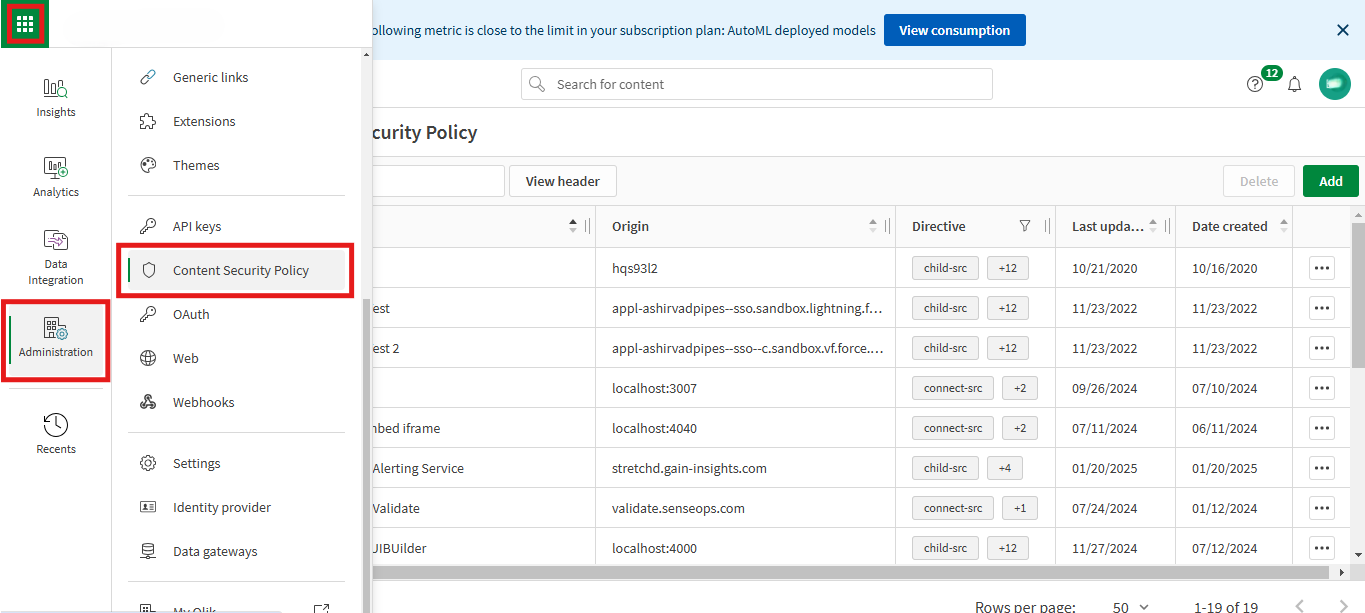Toggle sorting on the Last updated column
The width and height of the screenshot is (1365, 613).
[x=1152, y=226]
